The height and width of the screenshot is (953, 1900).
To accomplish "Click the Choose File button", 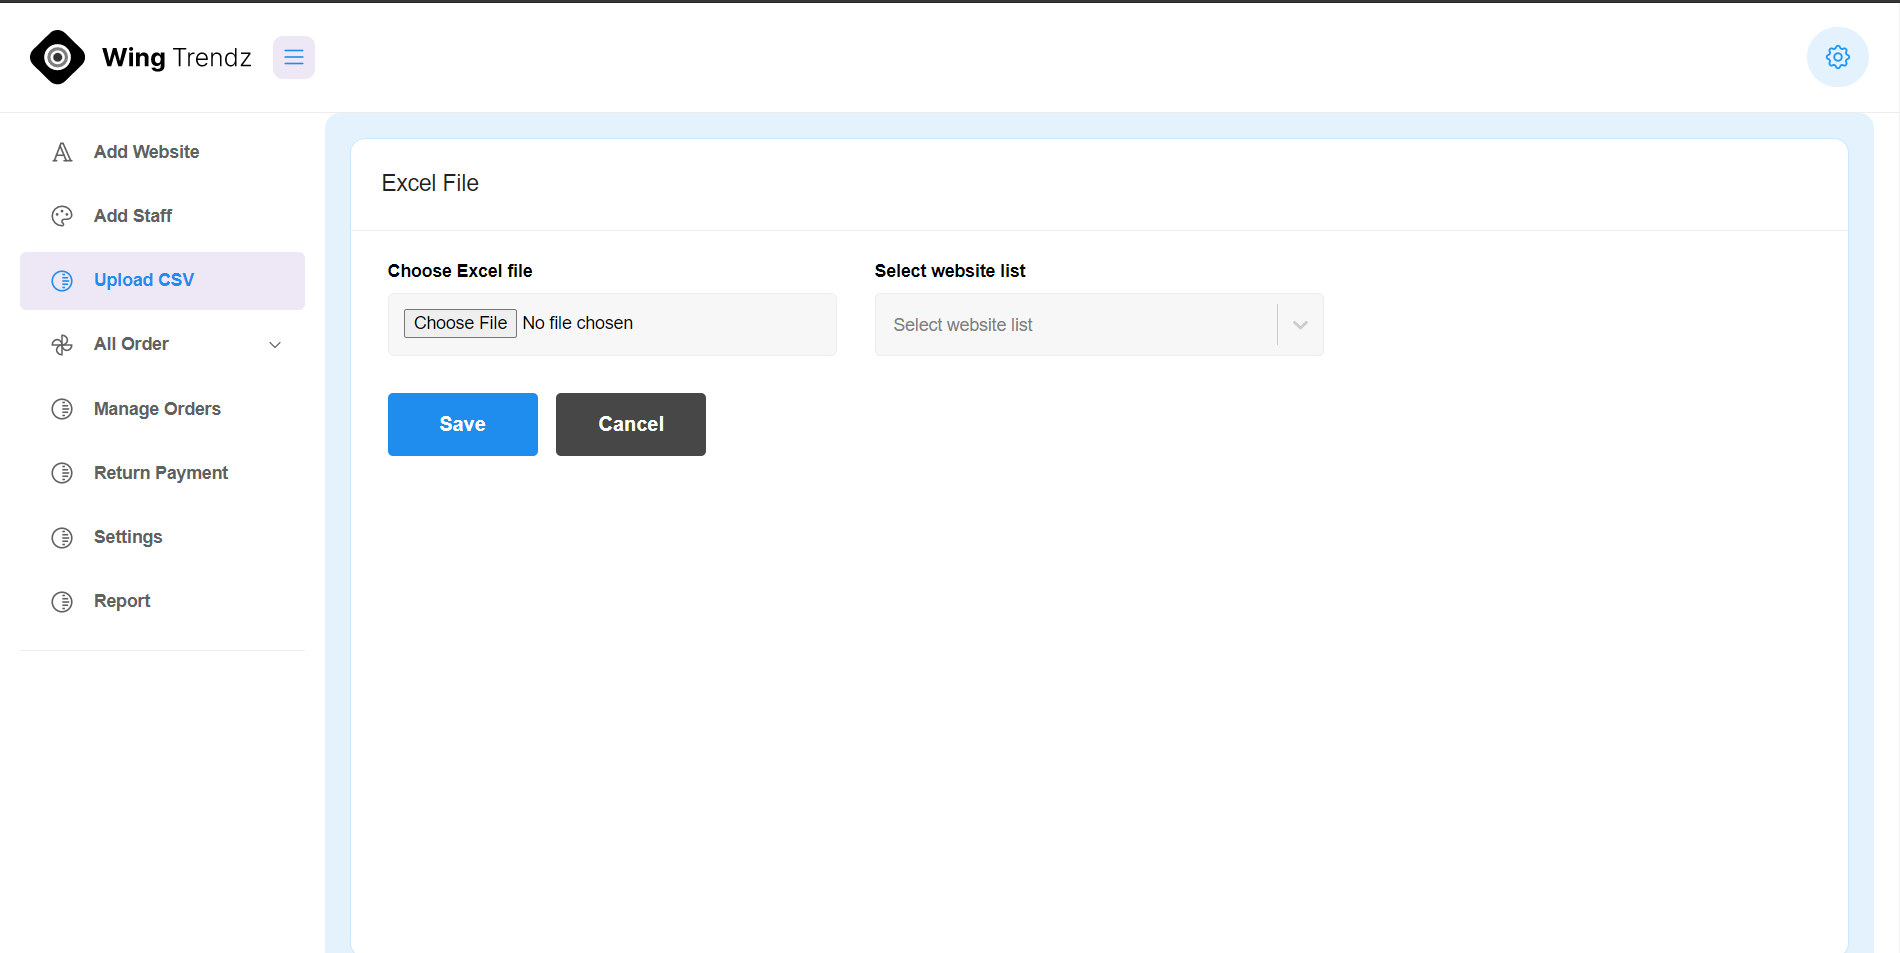I will pos(460,323).
